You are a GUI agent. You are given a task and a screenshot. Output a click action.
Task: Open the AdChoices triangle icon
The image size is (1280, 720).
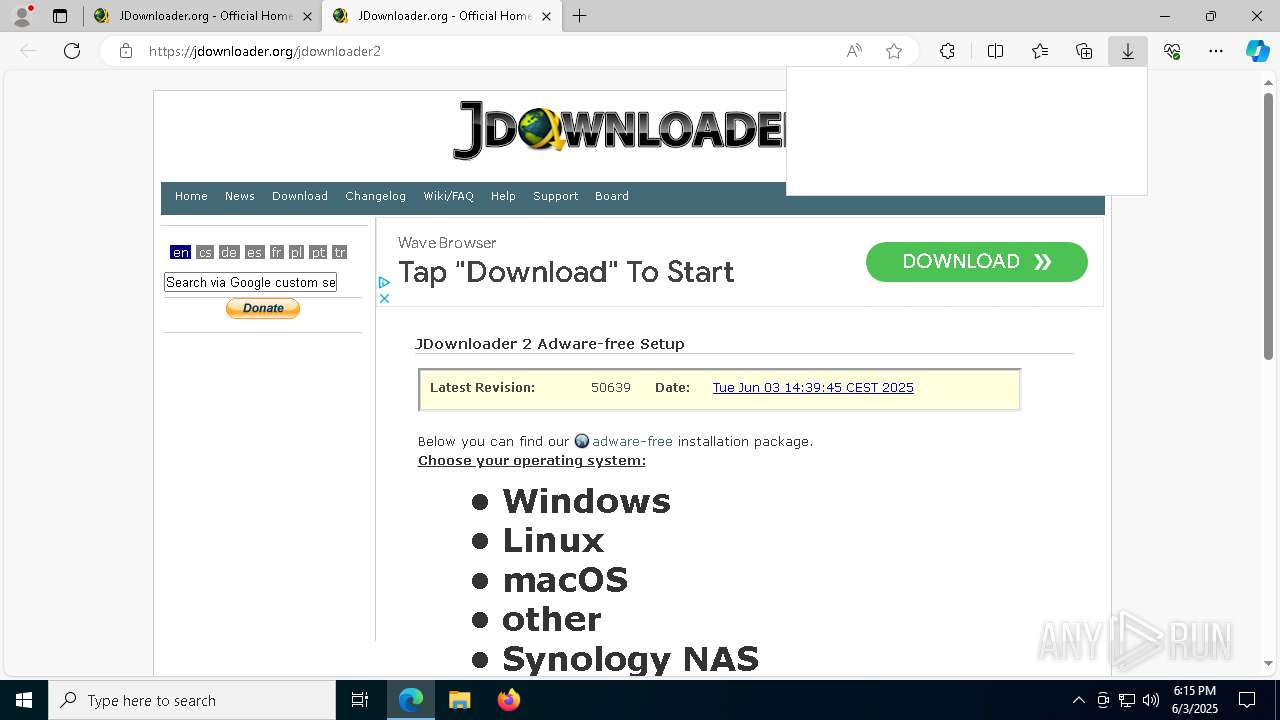(x=384, y=283)
